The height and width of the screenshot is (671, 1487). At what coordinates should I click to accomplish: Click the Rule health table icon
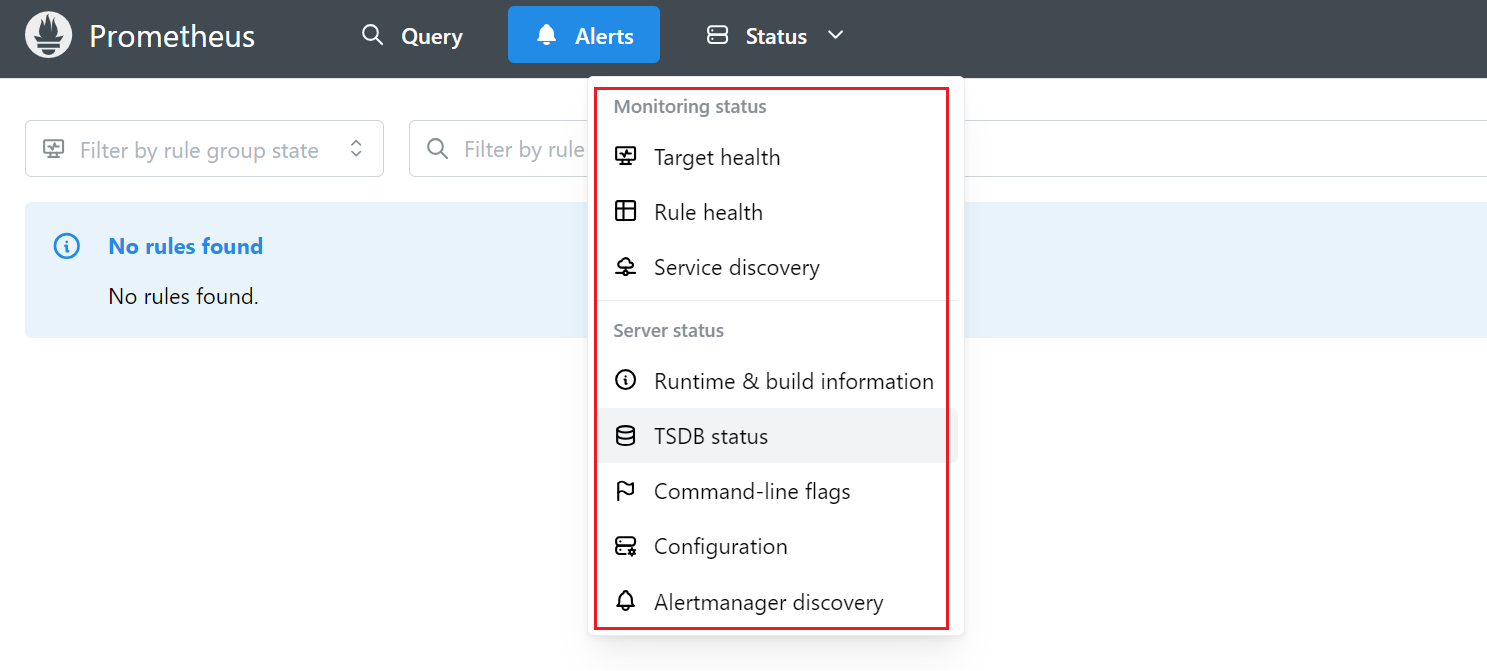pos(625,211)
